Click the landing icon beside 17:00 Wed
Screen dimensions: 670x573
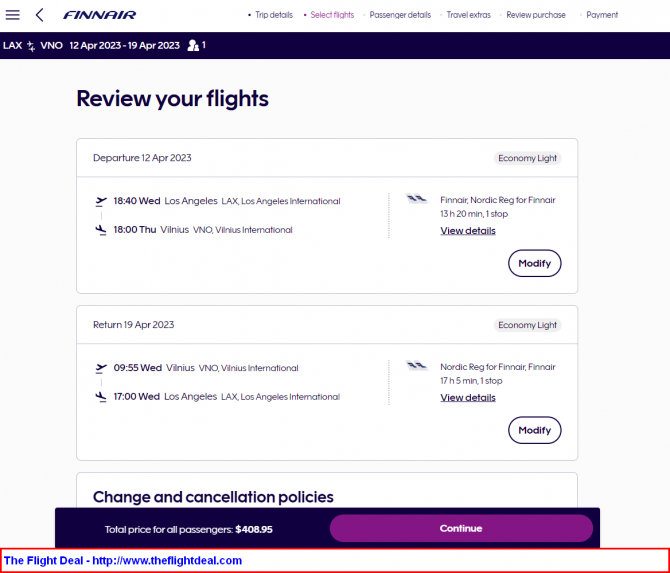click(x=101, y=397)
